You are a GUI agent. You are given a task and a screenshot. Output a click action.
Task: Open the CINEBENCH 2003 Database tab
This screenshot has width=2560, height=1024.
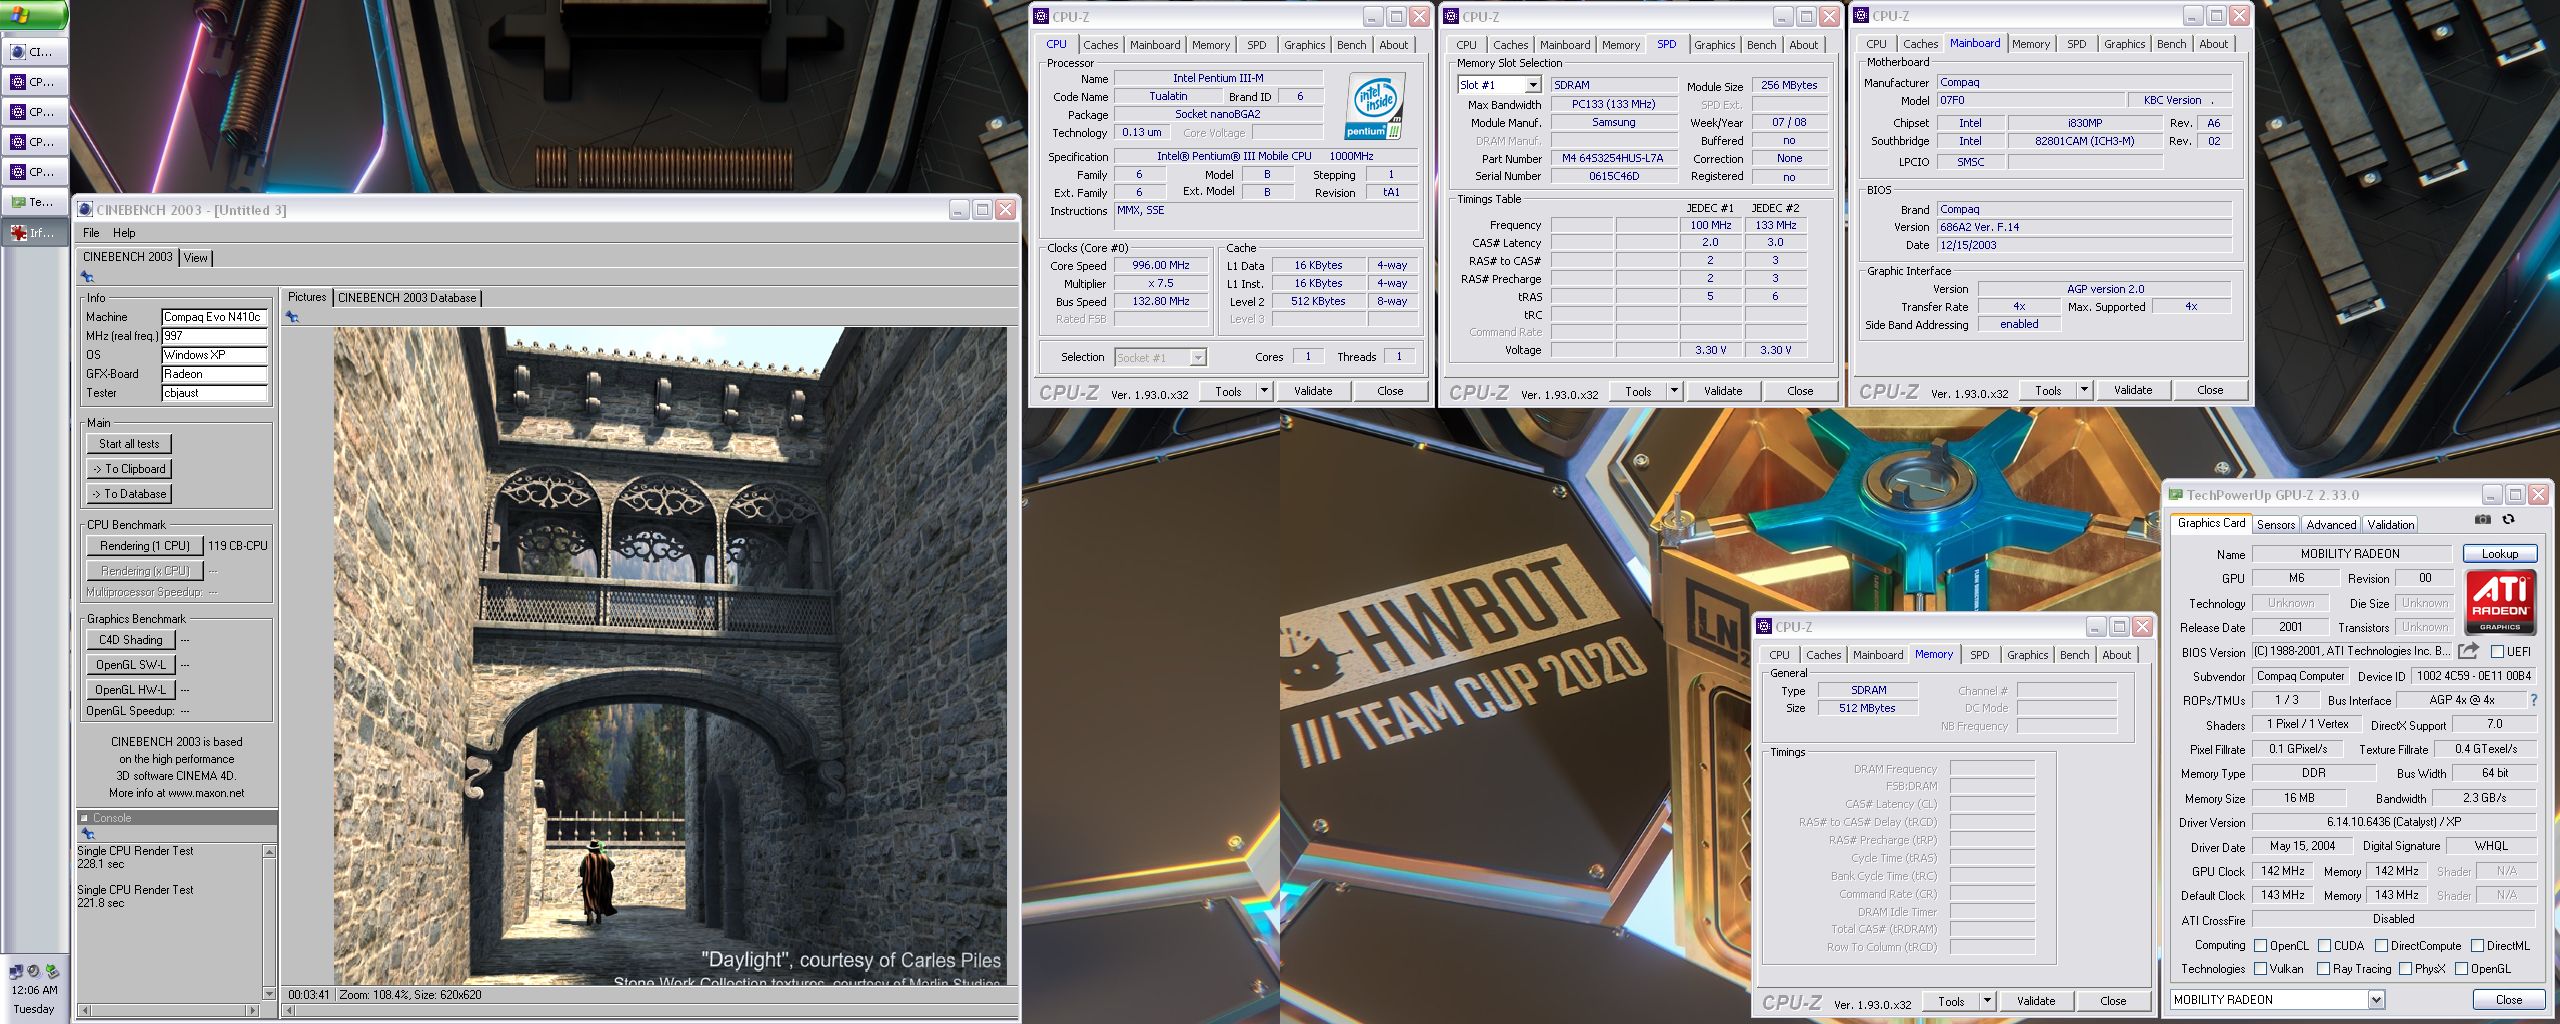pos(407,298)
